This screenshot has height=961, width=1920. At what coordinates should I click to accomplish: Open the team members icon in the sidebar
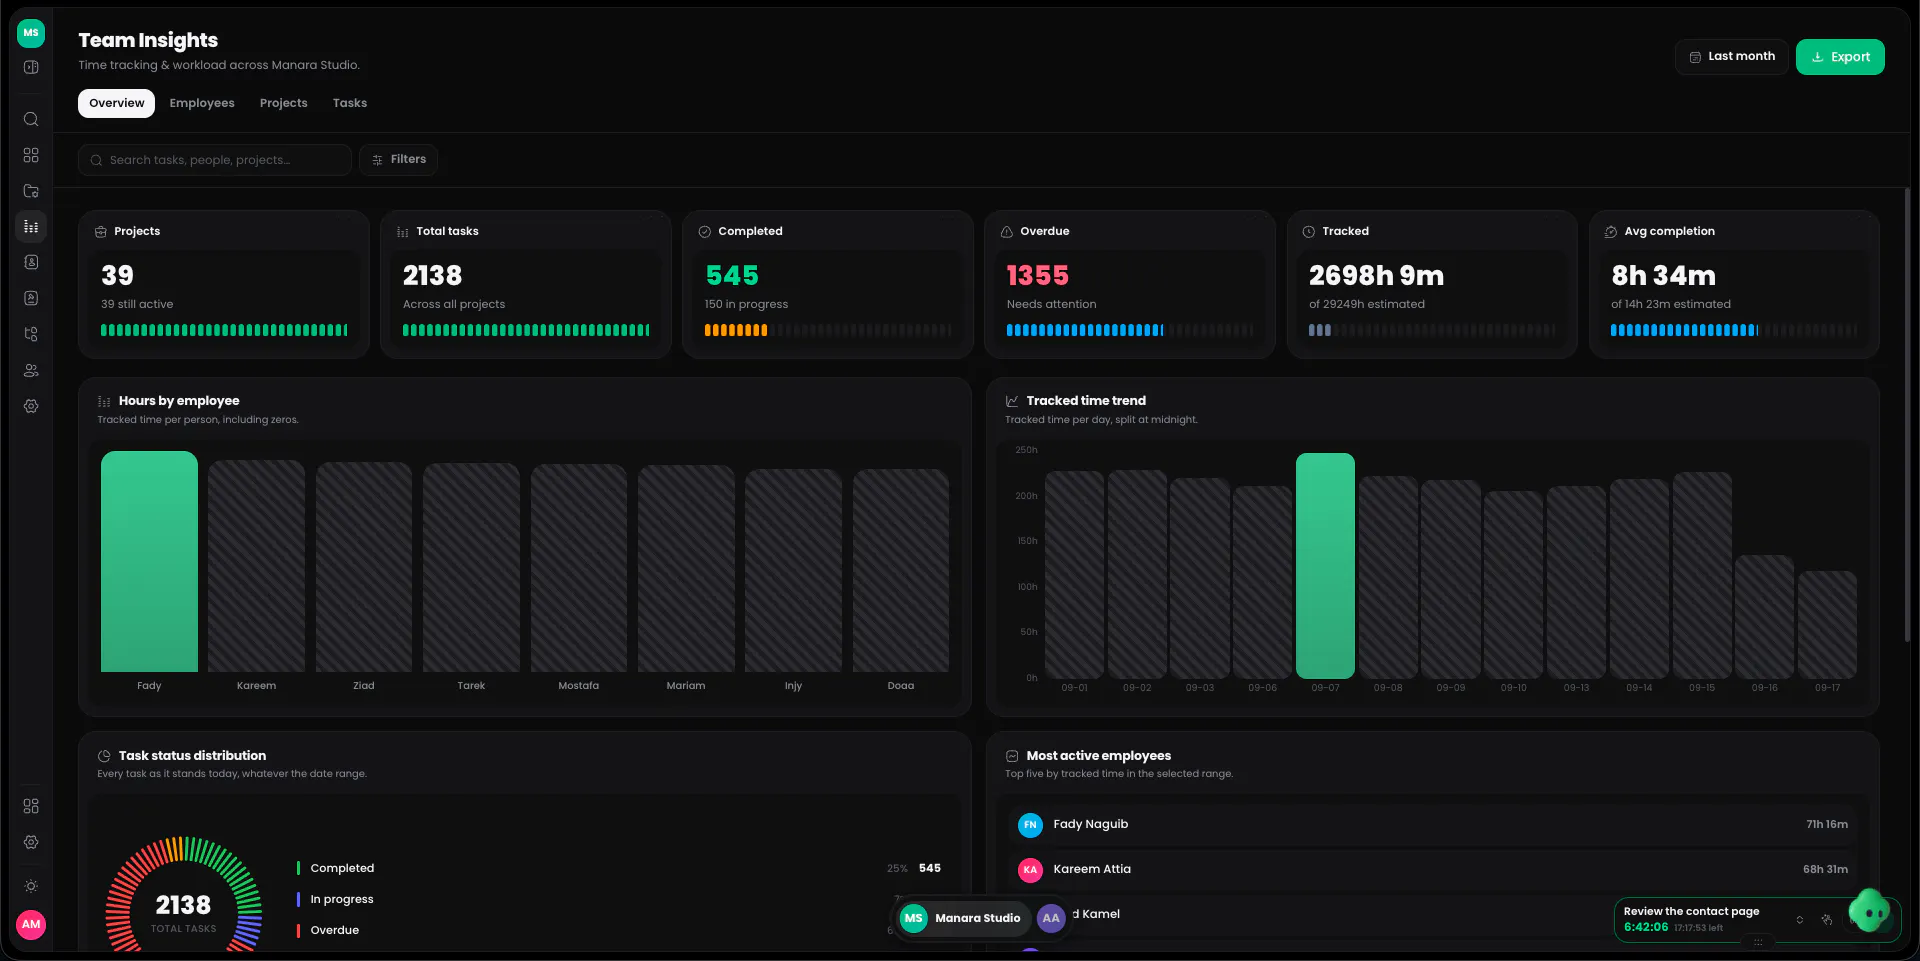[x=31, y=370]
